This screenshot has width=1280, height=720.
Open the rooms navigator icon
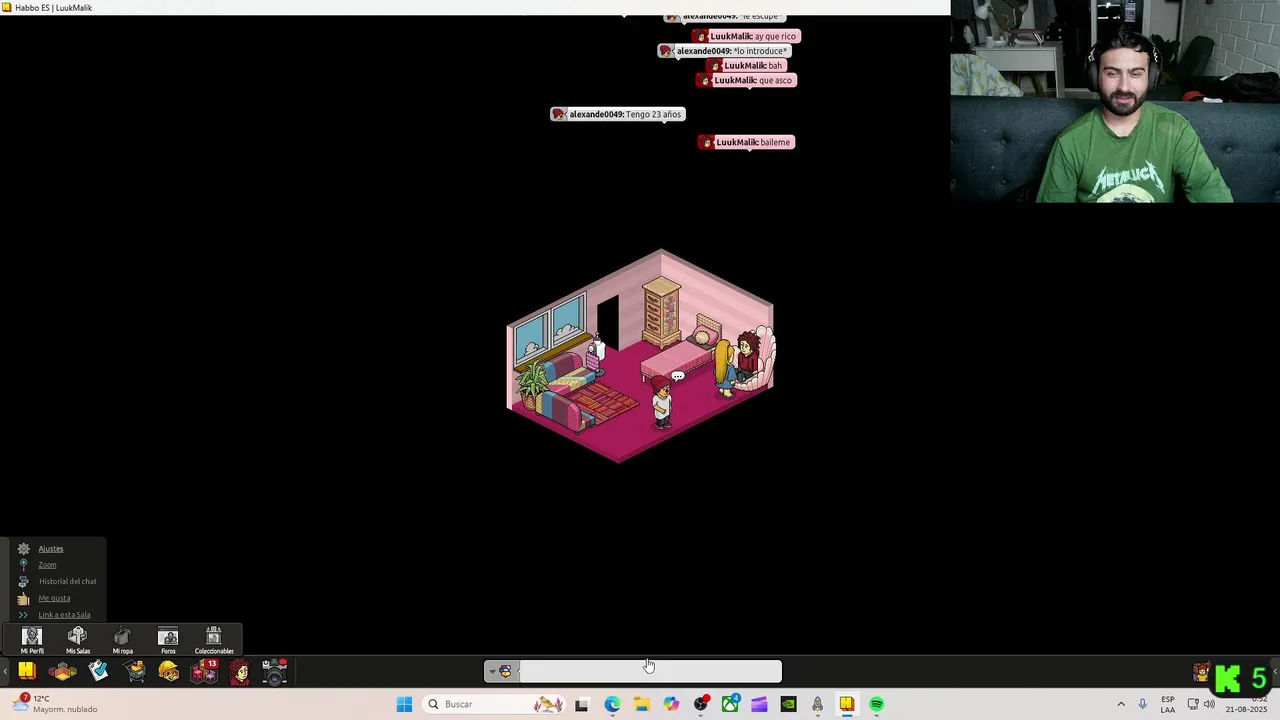click(62, 671)
